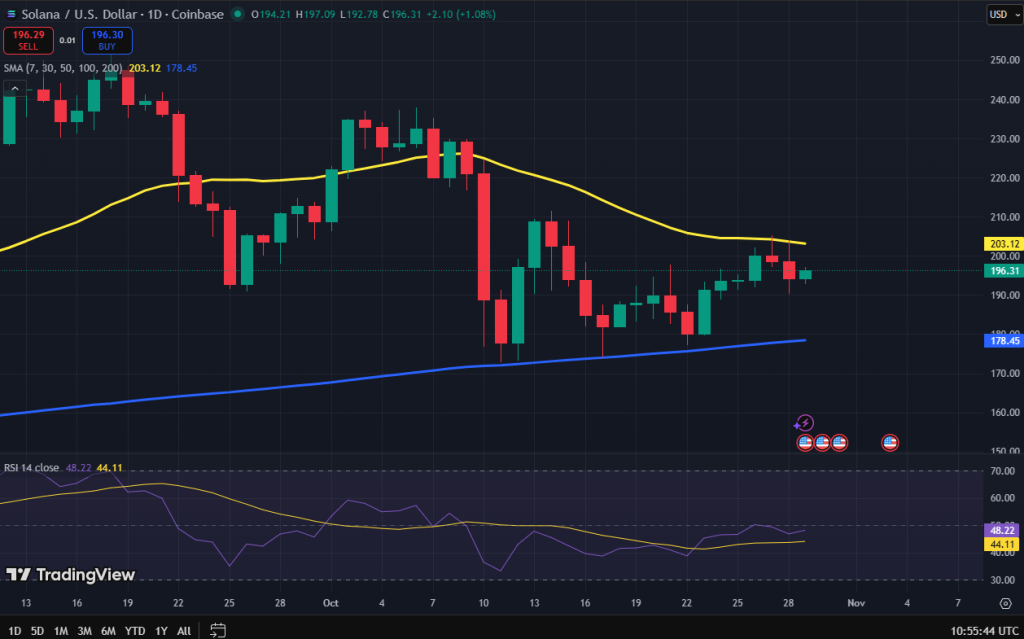This screenshot has width=1024, height=639.
Task: Click the Nov label on the date axis
Action: pyautogui.click(x=856, y=603)
